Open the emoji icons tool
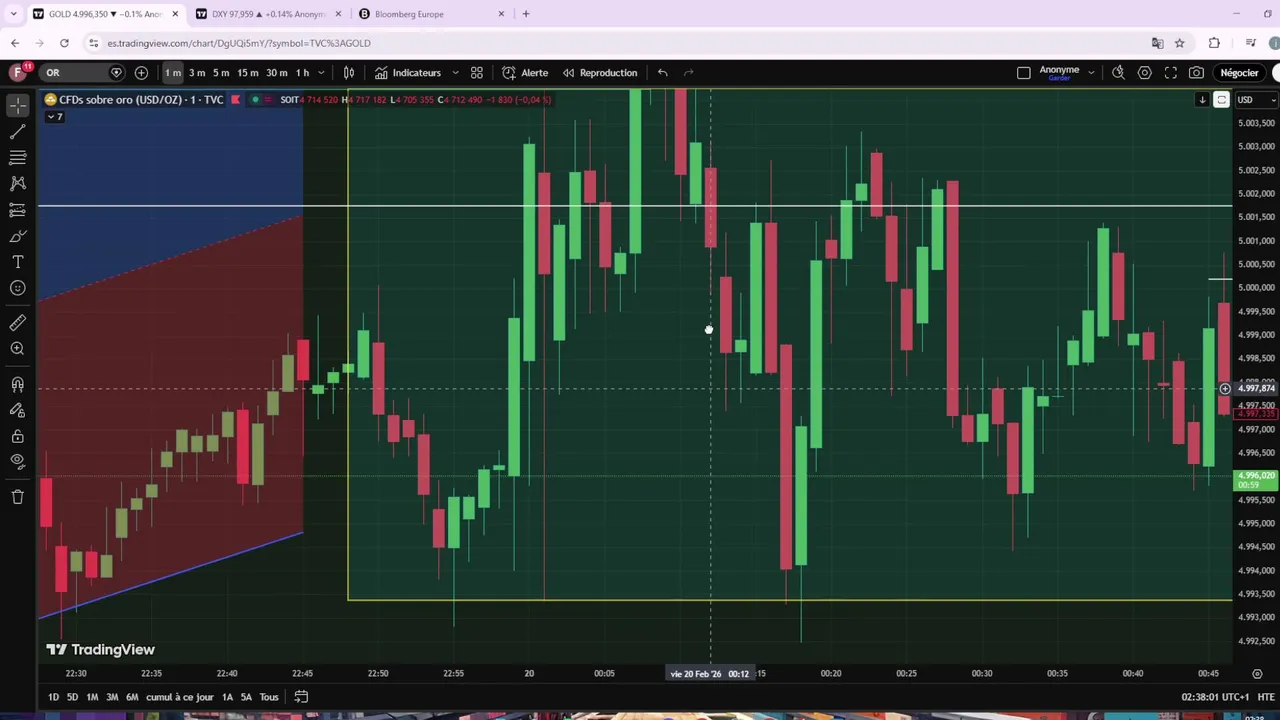The height and width of the screenshot is (720, 1280). click(x=17, y=288)
